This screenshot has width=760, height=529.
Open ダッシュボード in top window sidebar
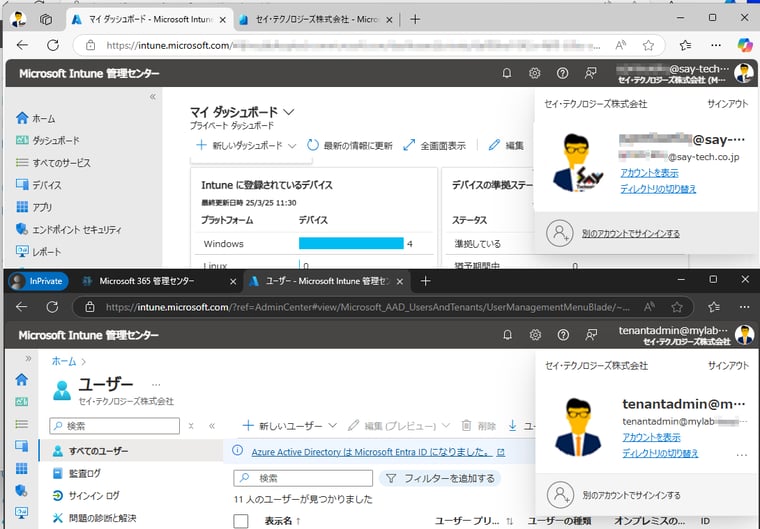click(48, 141)
